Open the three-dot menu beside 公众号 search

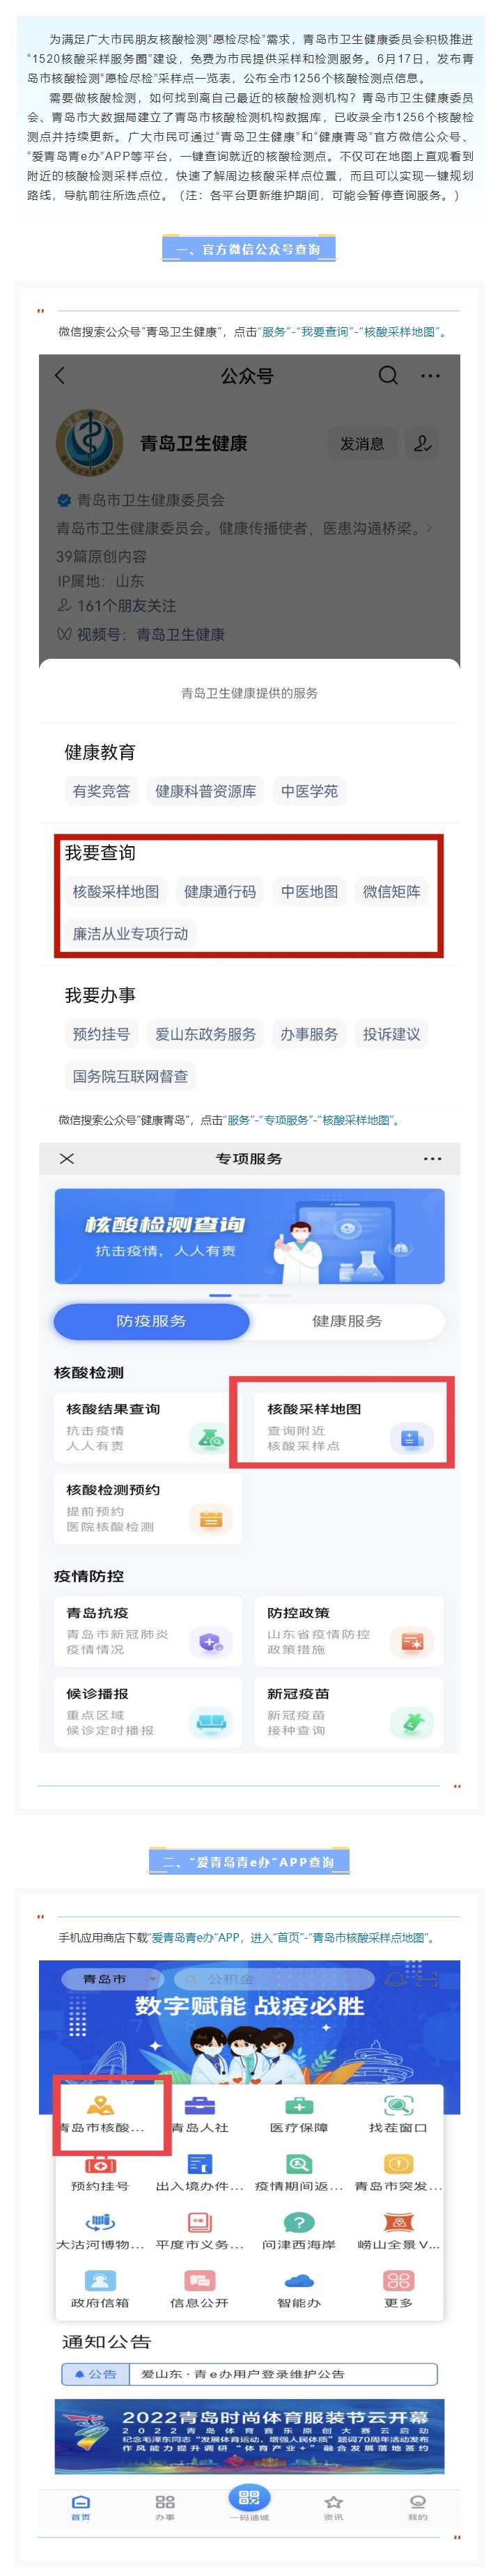click(430, 376)
